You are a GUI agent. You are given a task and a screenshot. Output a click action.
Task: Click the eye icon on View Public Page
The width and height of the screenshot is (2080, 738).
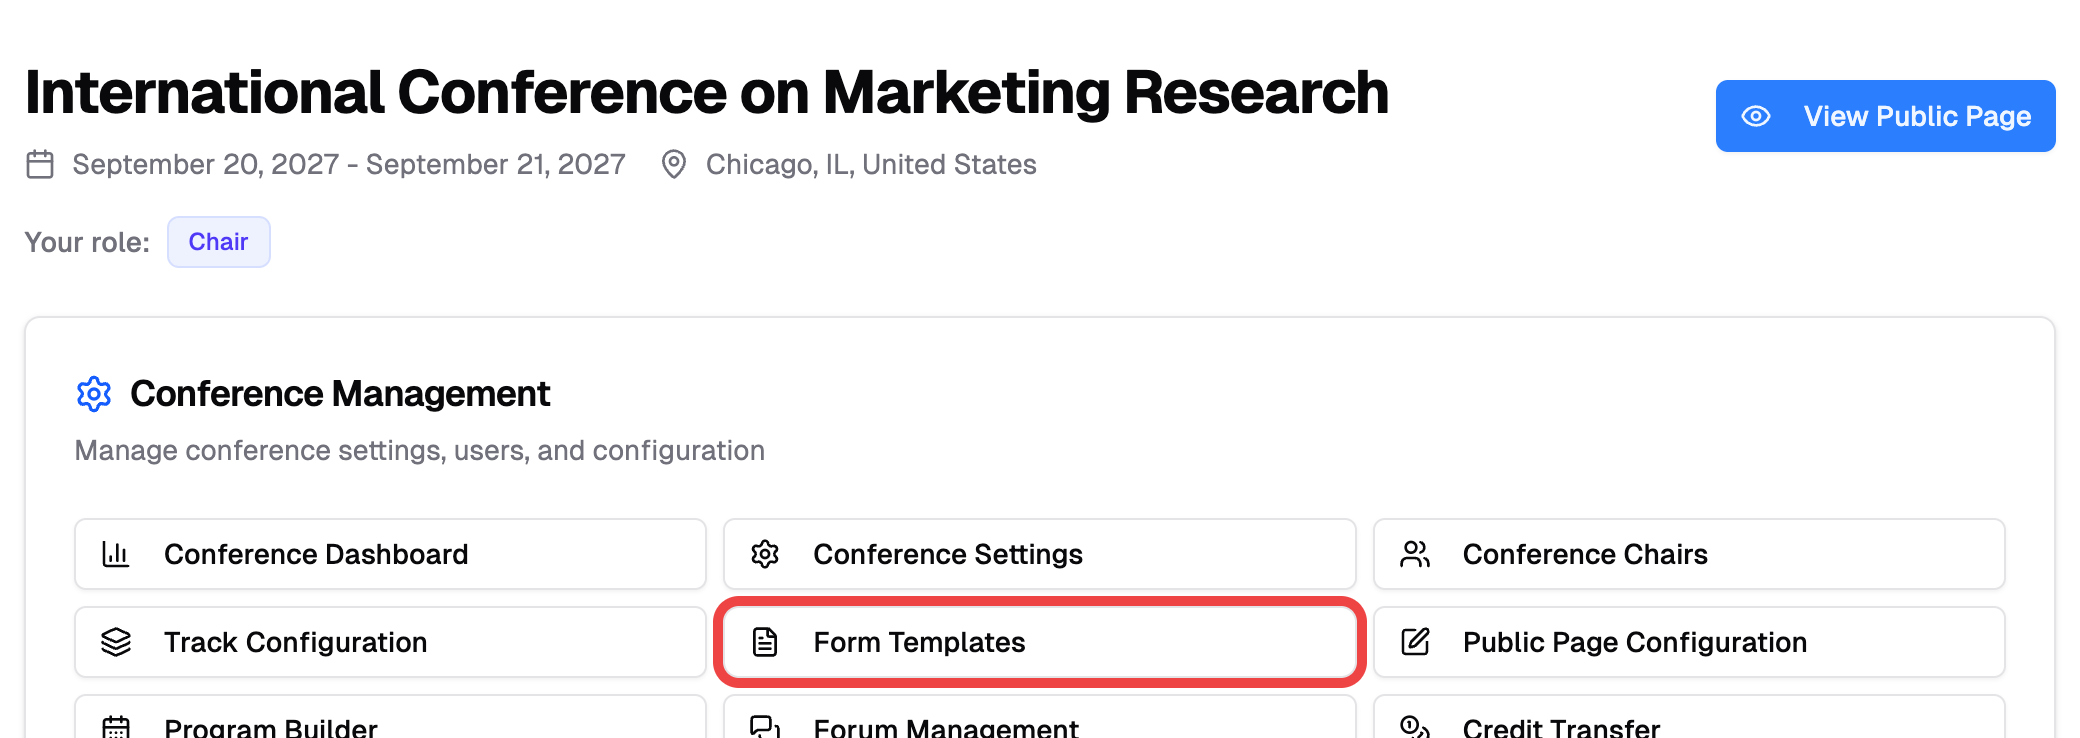click(1756, 116)
